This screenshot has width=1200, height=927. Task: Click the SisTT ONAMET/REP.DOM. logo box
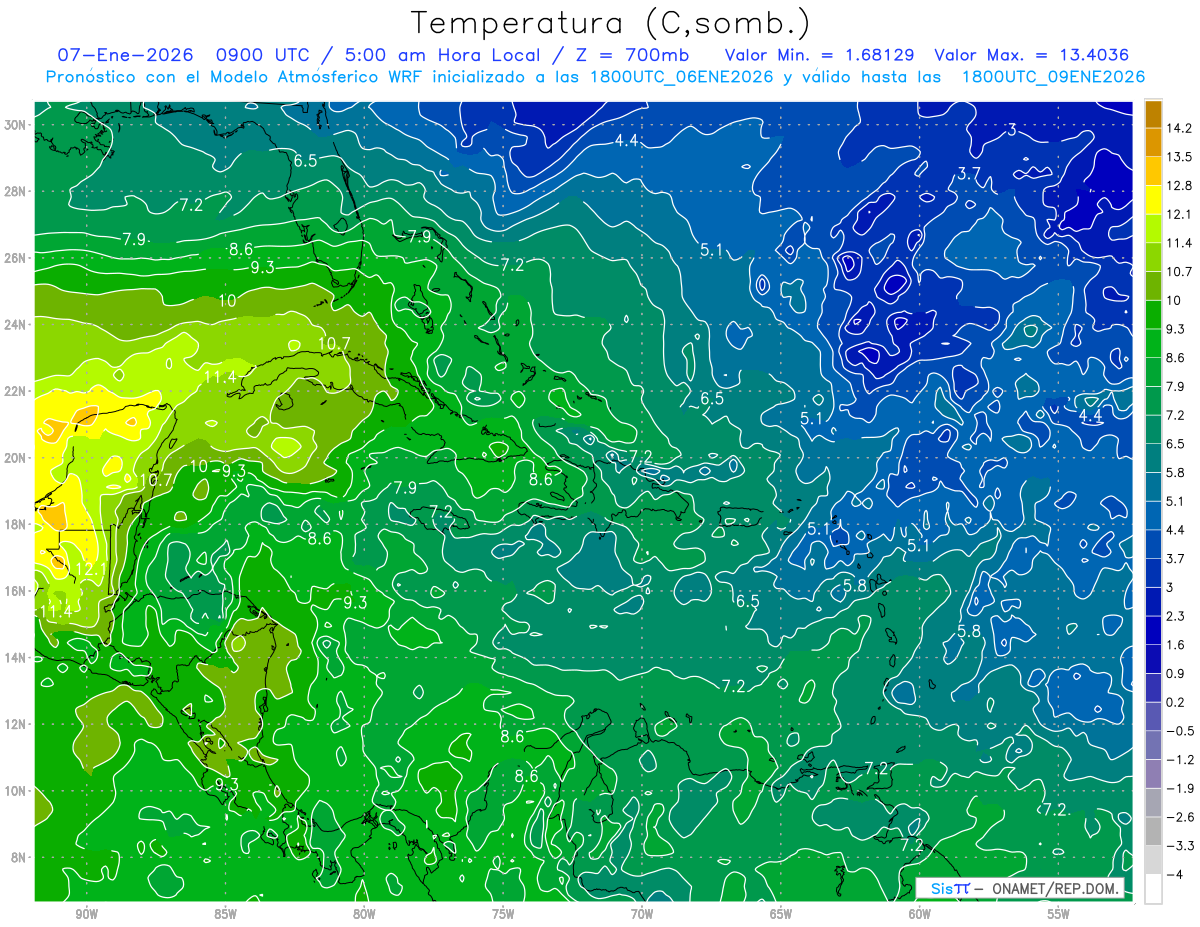(1020, 888)
